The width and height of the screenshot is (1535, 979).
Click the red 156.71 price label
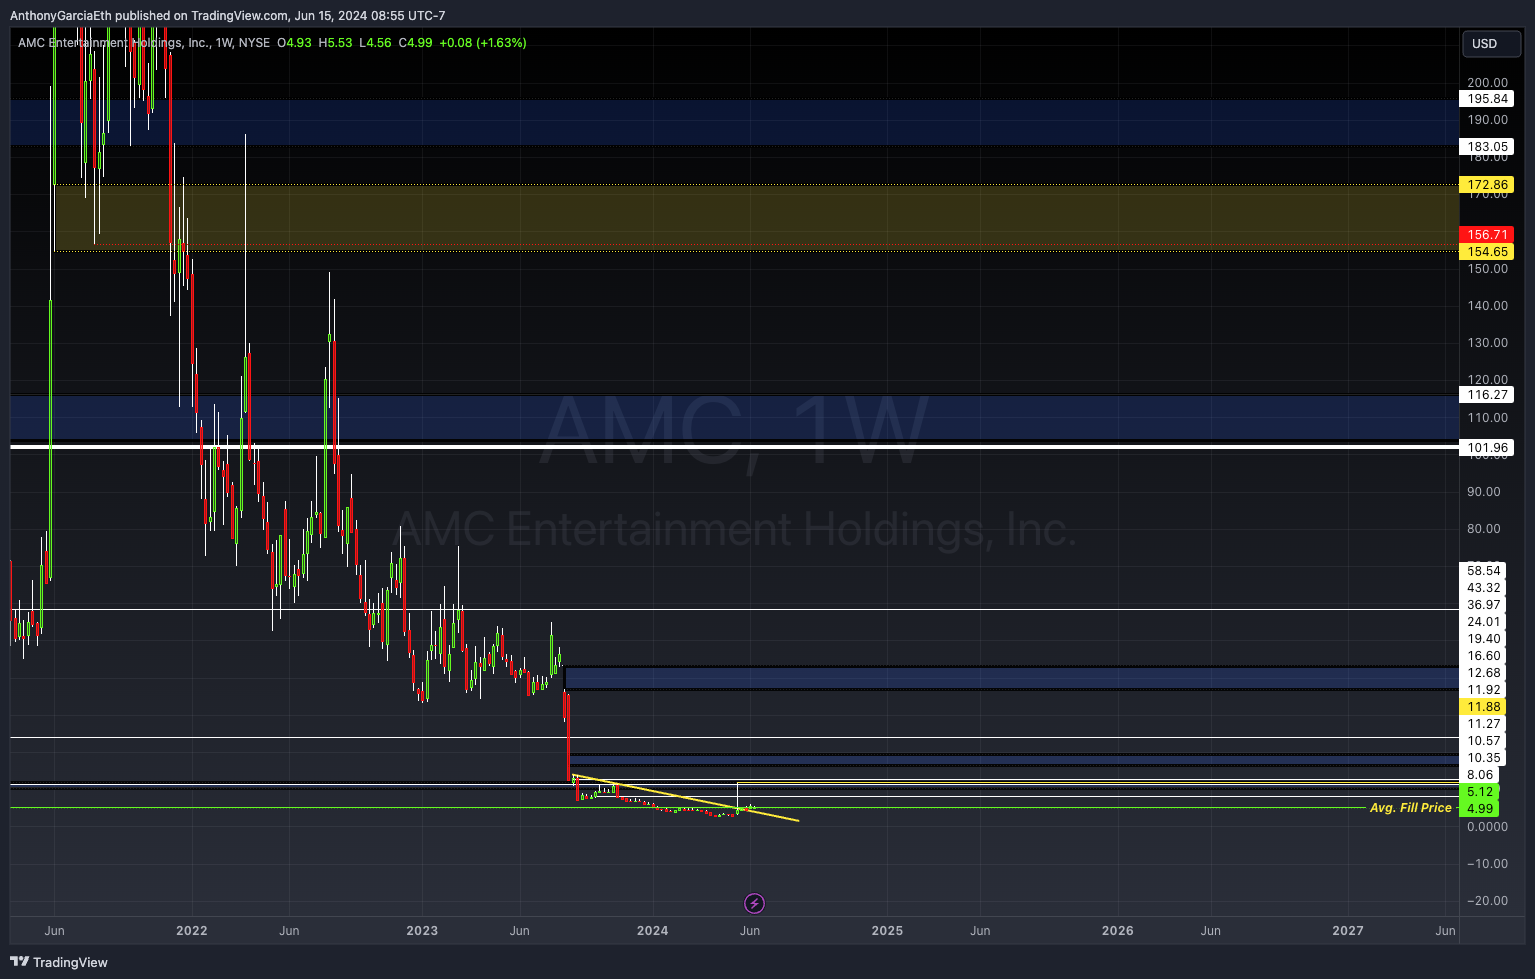click(1488, 235)
